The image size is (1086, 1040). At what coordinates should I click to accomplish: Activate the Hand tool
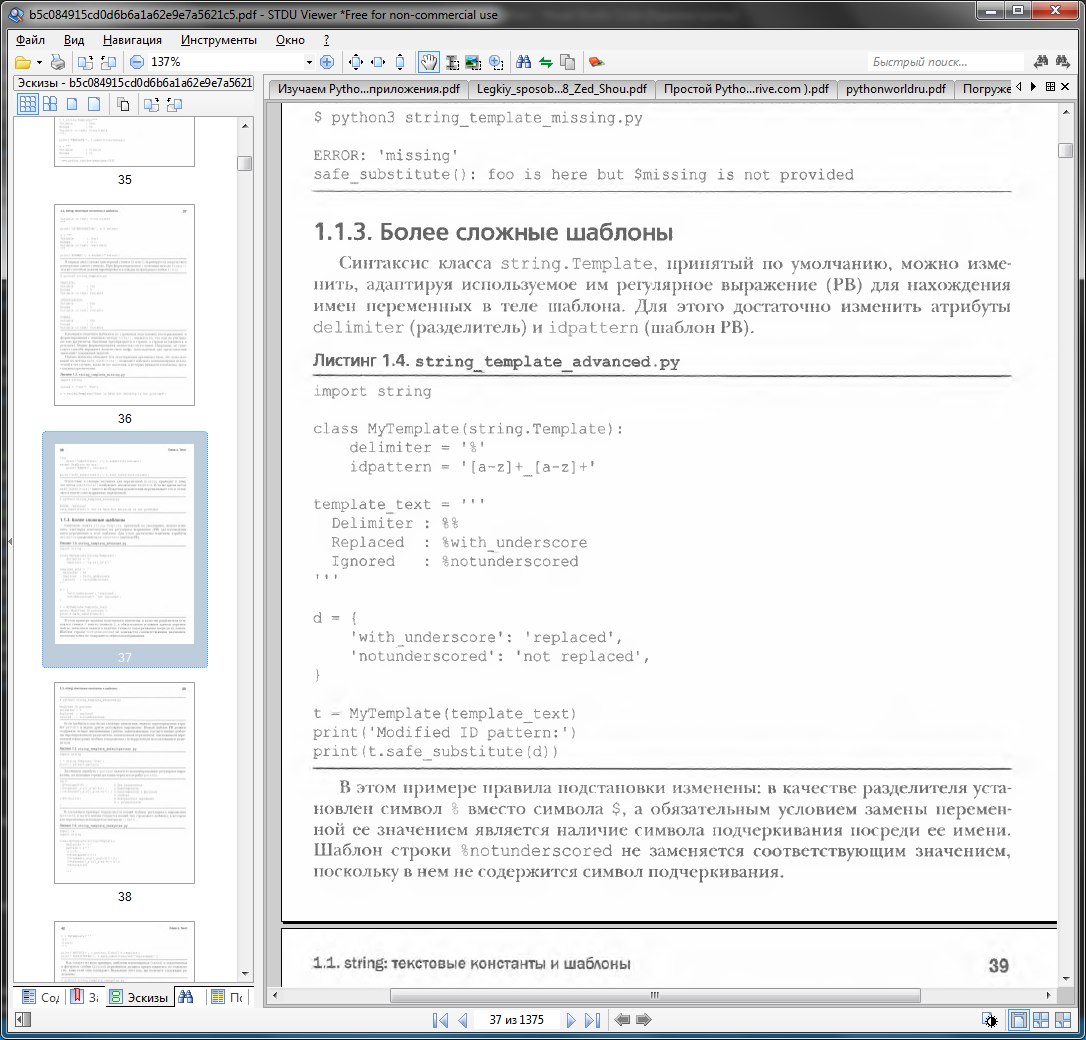coord(429,62)
